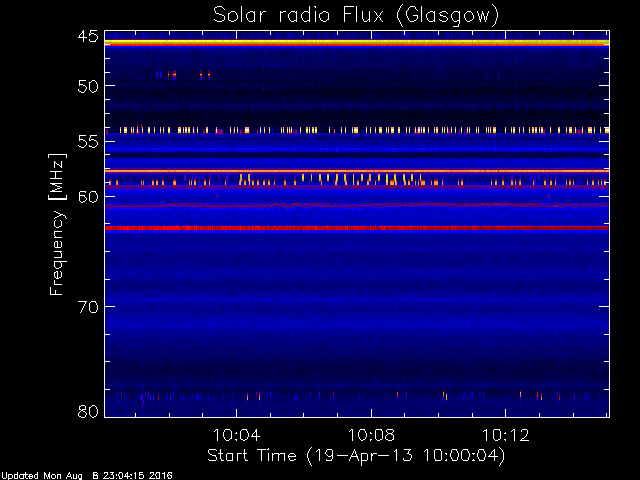Click the 55 frequency tick label

[88, 142]
